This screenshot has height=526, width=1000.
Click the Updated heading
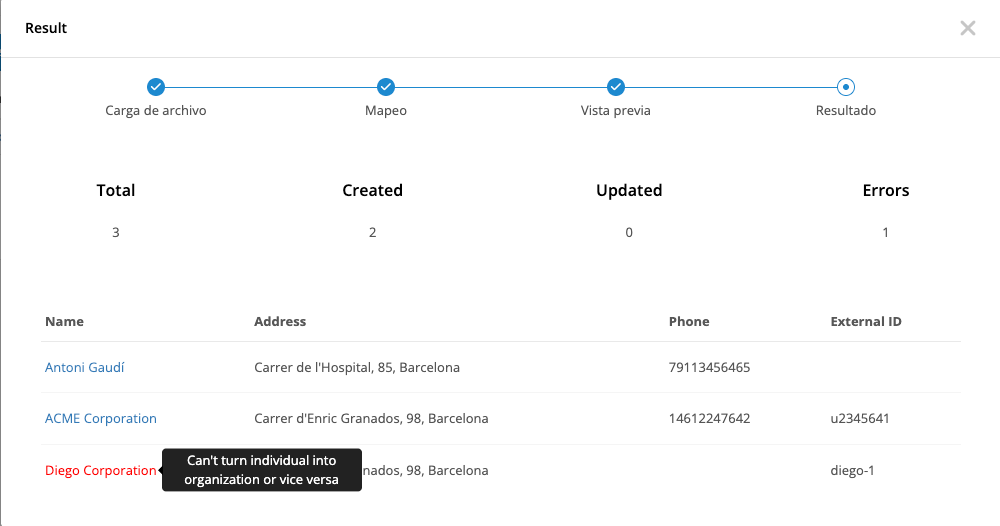click(x=629, y=190)
